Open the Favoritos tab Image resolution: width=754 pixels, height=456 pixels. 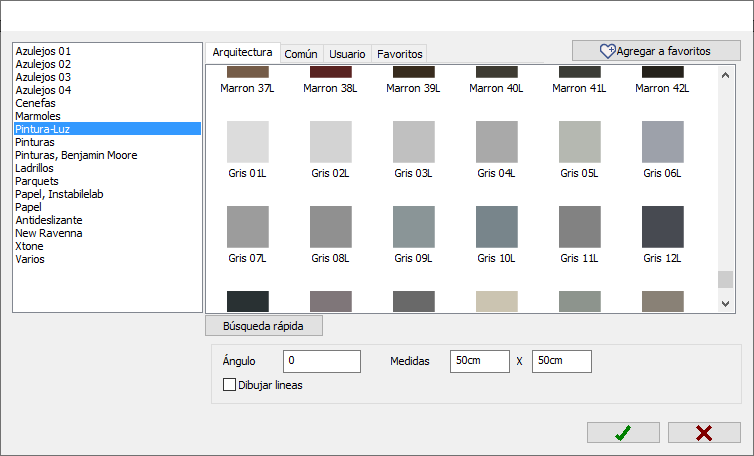(400, 54)
